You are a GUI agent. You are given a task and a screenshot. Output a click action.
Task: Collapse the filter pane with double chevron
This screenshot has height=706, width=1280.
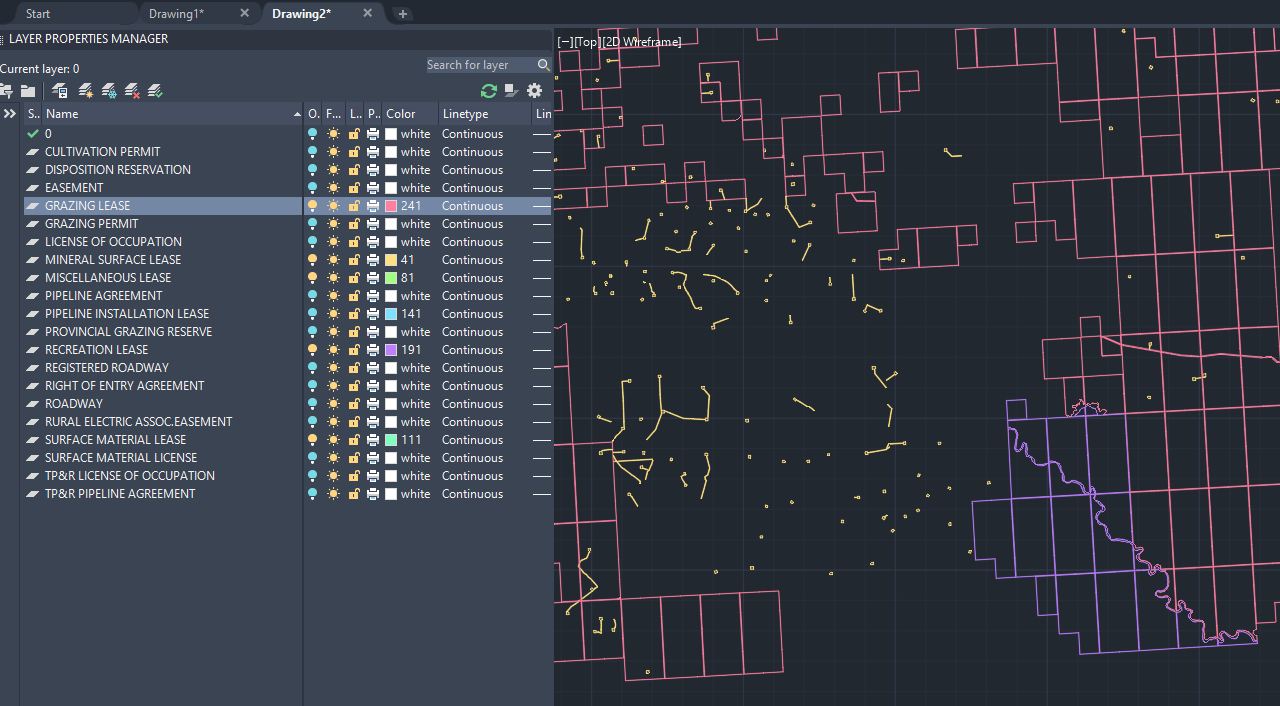click(x=9, y=113)
